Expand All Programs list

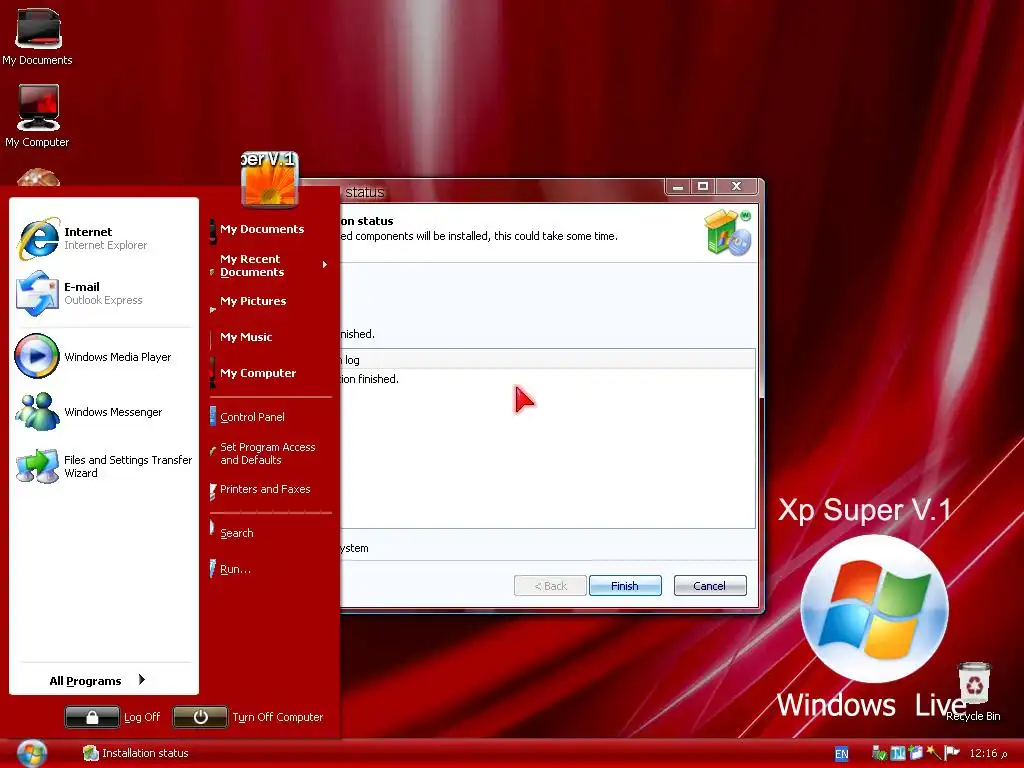tap(98, 680)
